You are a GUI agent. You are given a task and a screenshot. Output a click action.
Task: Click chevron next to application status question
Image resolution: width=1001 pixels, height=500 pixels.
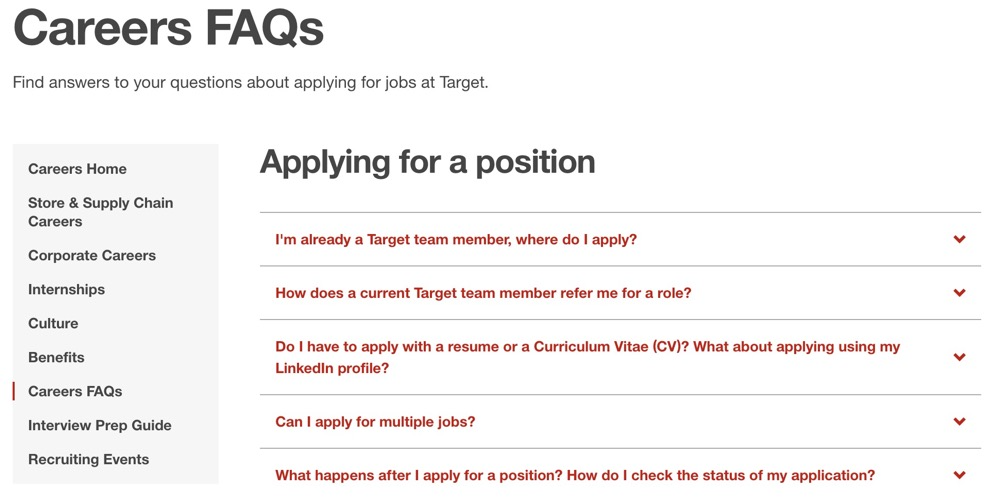pos(960,475)
